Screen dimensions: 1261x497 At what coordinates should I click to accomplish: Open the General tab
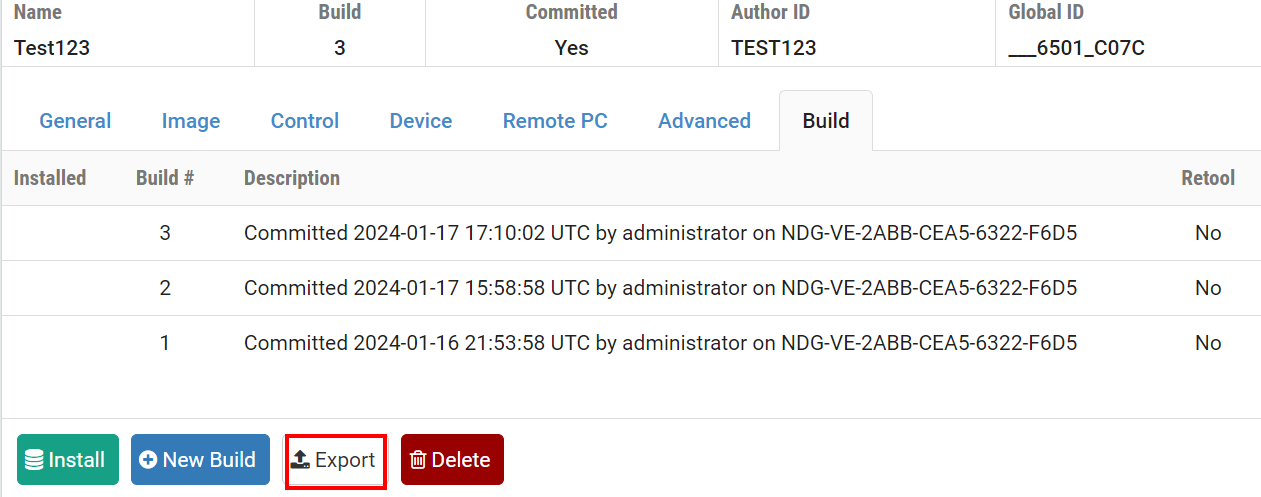pyautogui.click(x=75, y=121)
